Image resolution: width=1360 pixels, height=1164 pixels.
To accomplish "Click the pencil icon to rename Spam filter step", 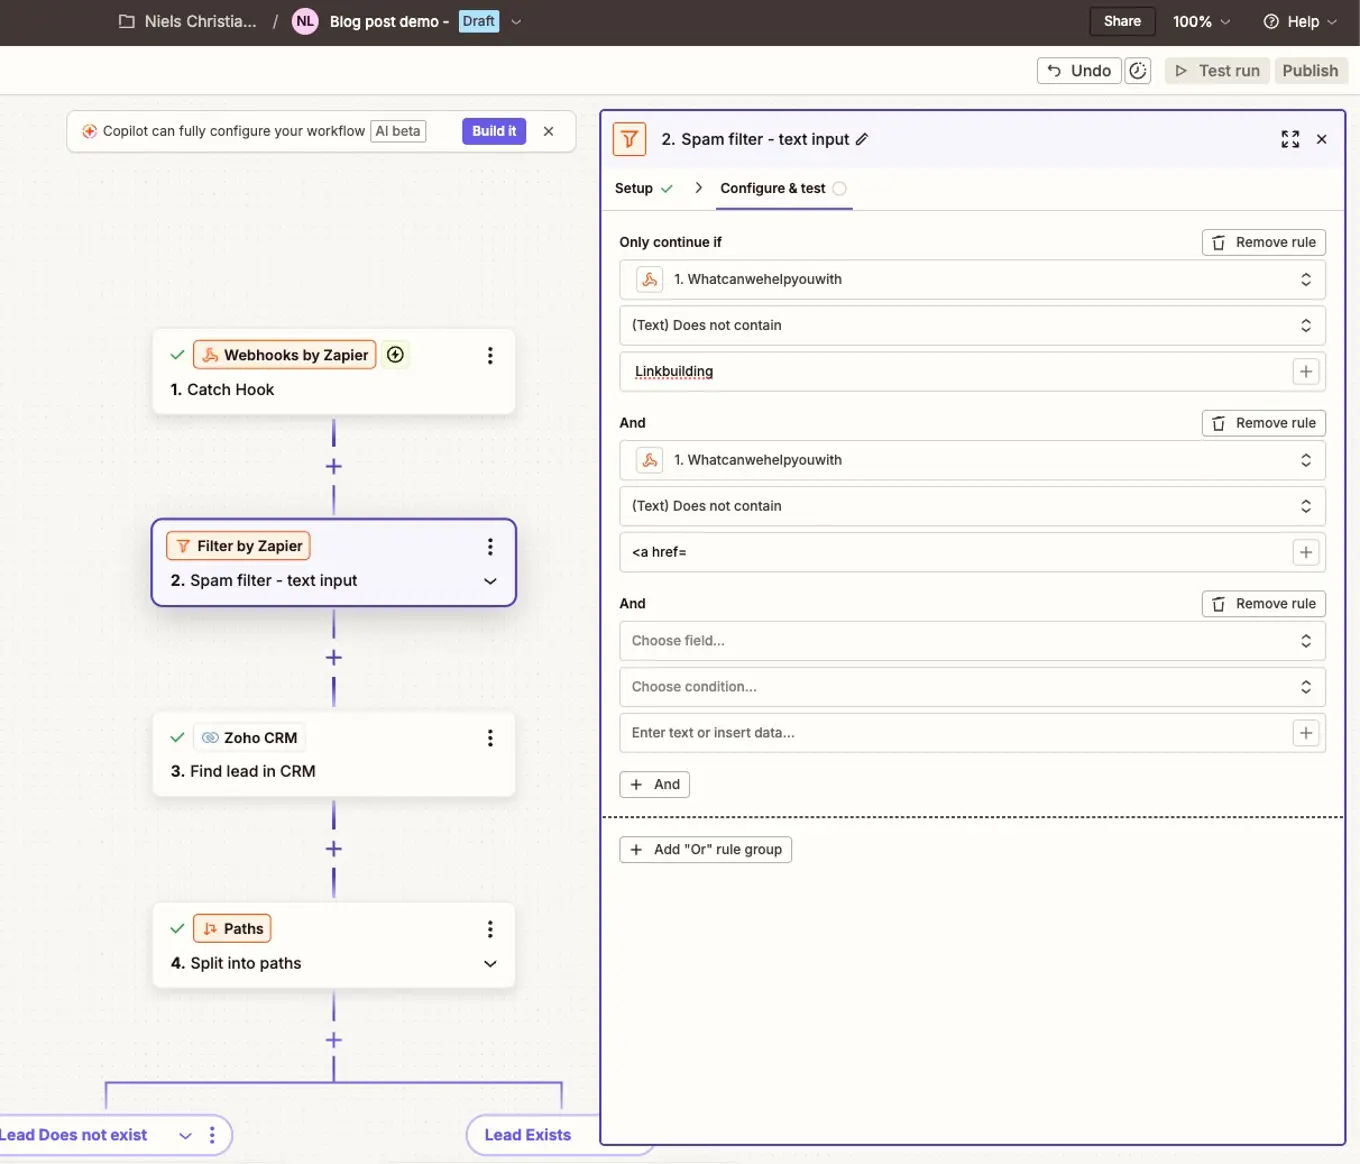I will [x=862, y=139].
